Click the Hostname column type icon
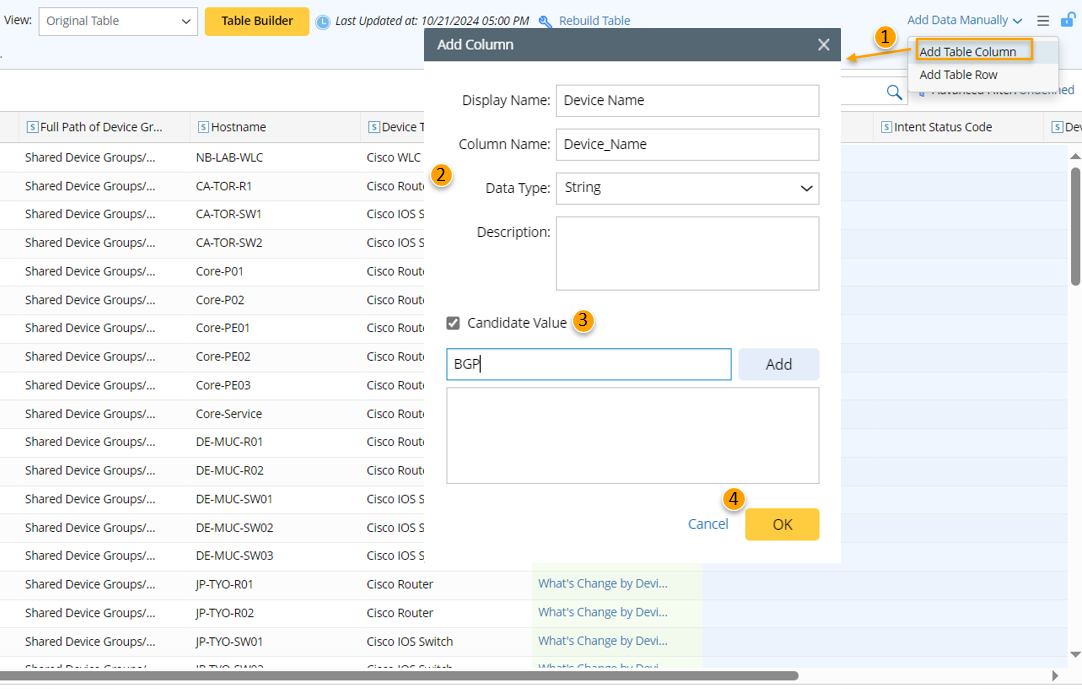The height and width of the screenshot is (689, 1082). [203, 127]
